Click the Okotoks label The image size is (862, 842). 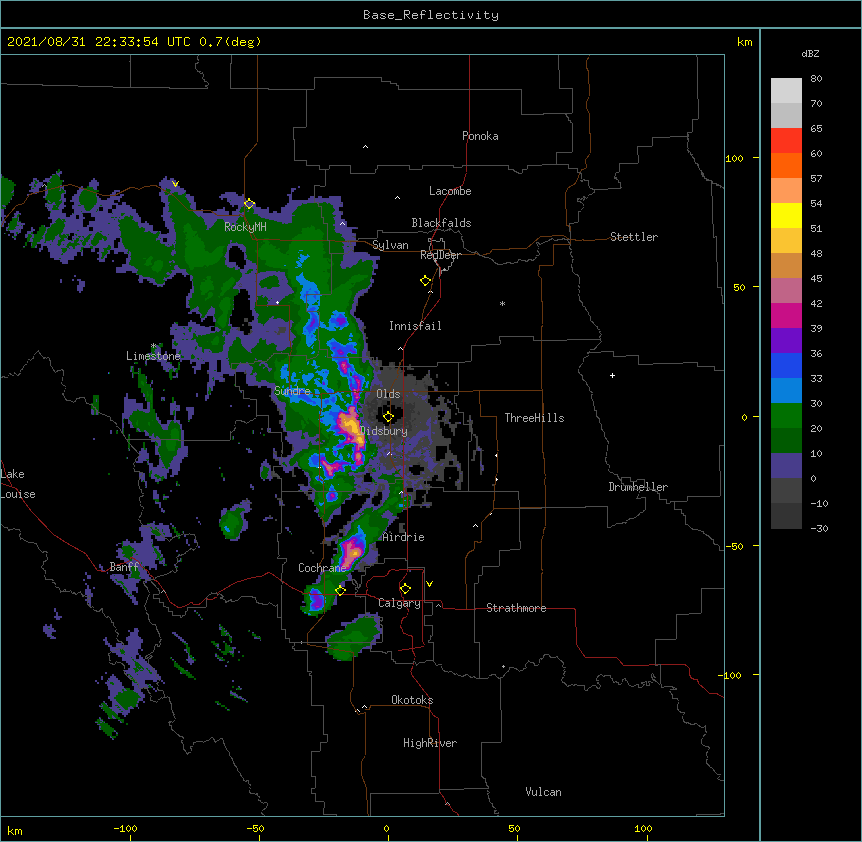pos(412,700)
